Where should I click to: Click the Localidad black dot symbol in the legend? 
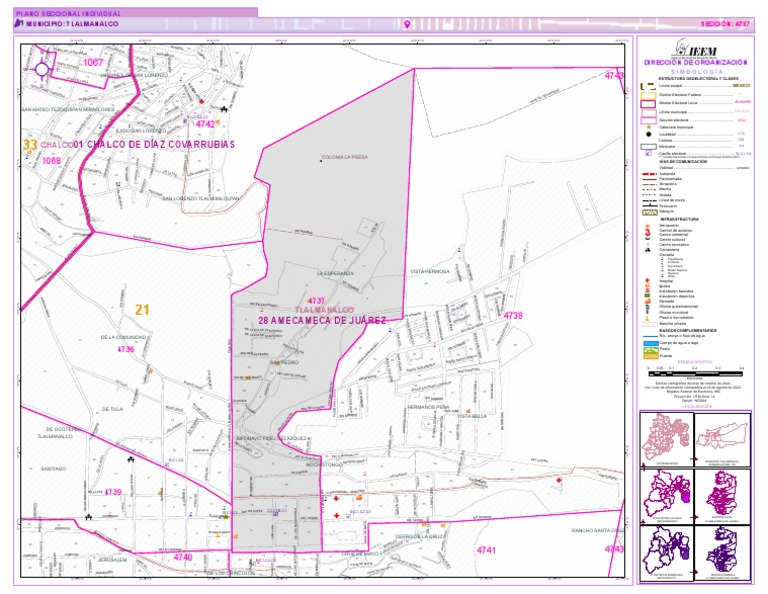tap(648, 134)
